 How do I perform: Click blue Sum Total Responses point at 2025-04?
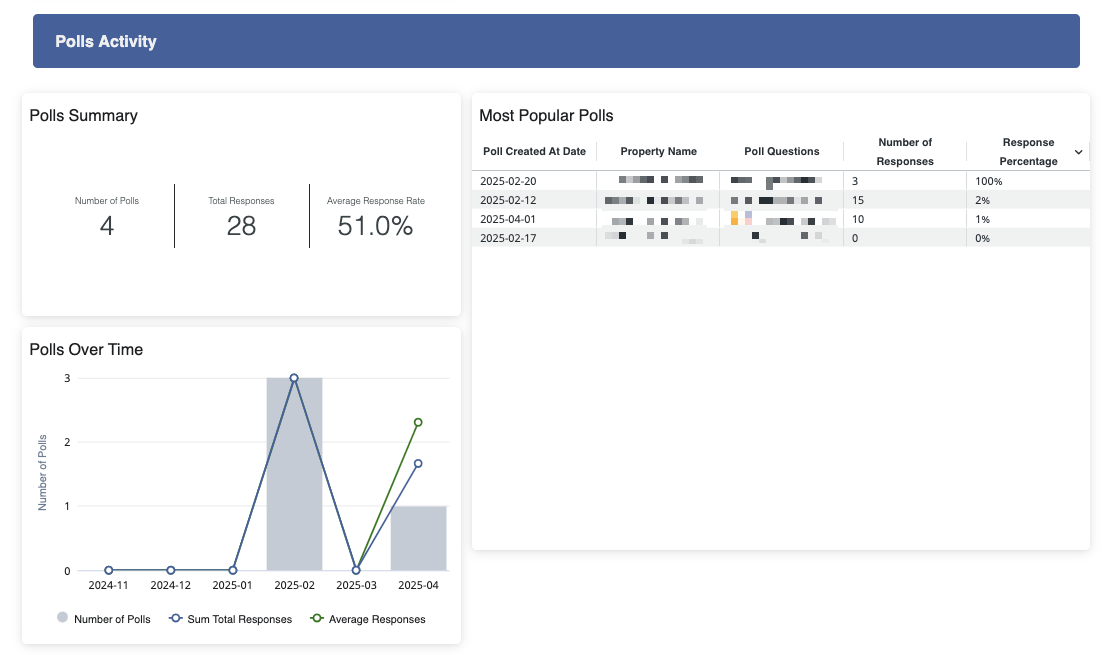pos(418,463)
